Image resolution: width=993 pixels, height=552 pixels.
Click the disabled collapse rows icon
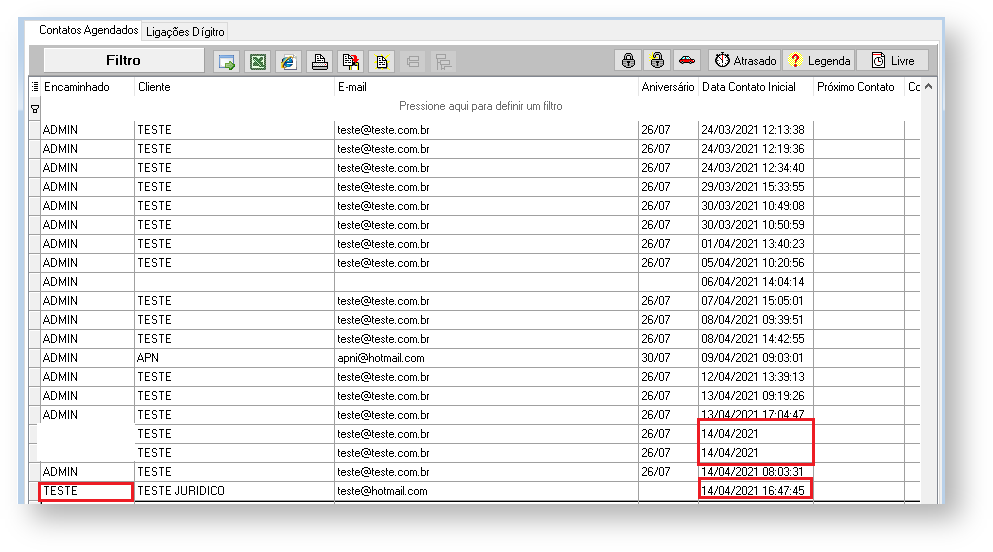413,61
